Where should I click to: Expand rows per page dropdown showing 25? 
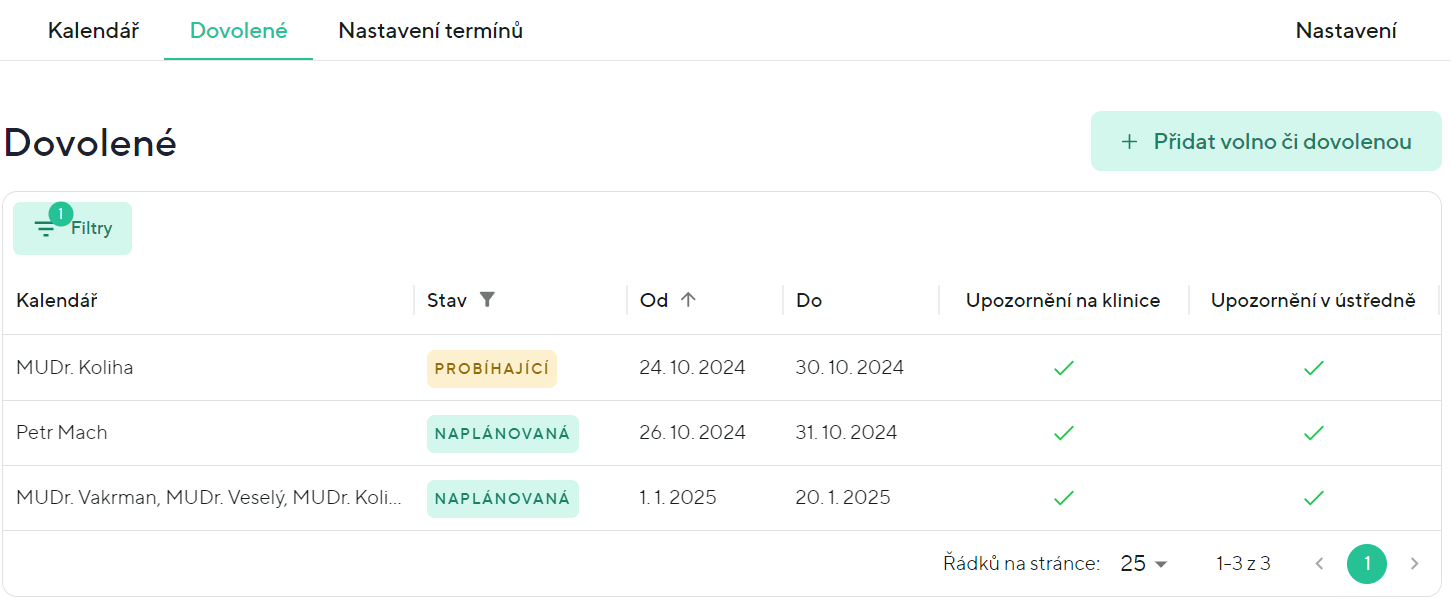(x=1144, y=564)
